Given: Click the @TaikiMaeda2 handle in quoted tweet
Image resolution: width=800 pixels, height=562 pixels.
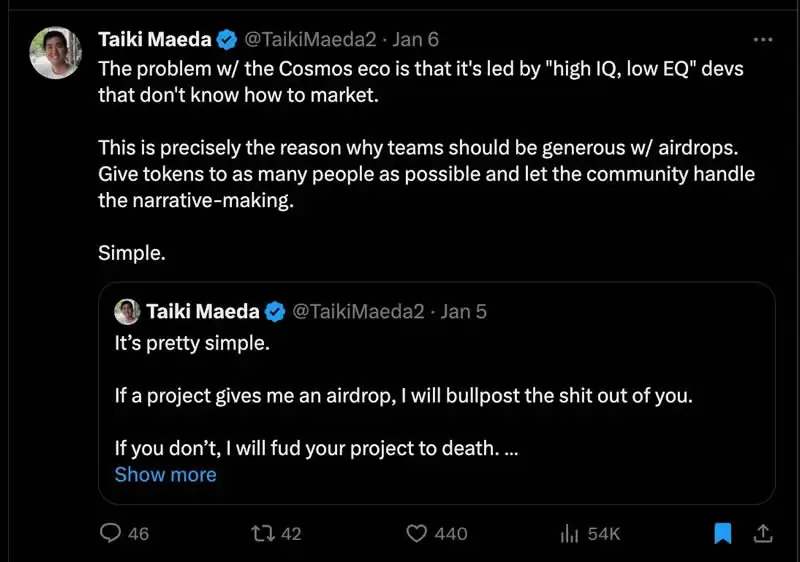Looking at the screenshot, I should (358, 311).
